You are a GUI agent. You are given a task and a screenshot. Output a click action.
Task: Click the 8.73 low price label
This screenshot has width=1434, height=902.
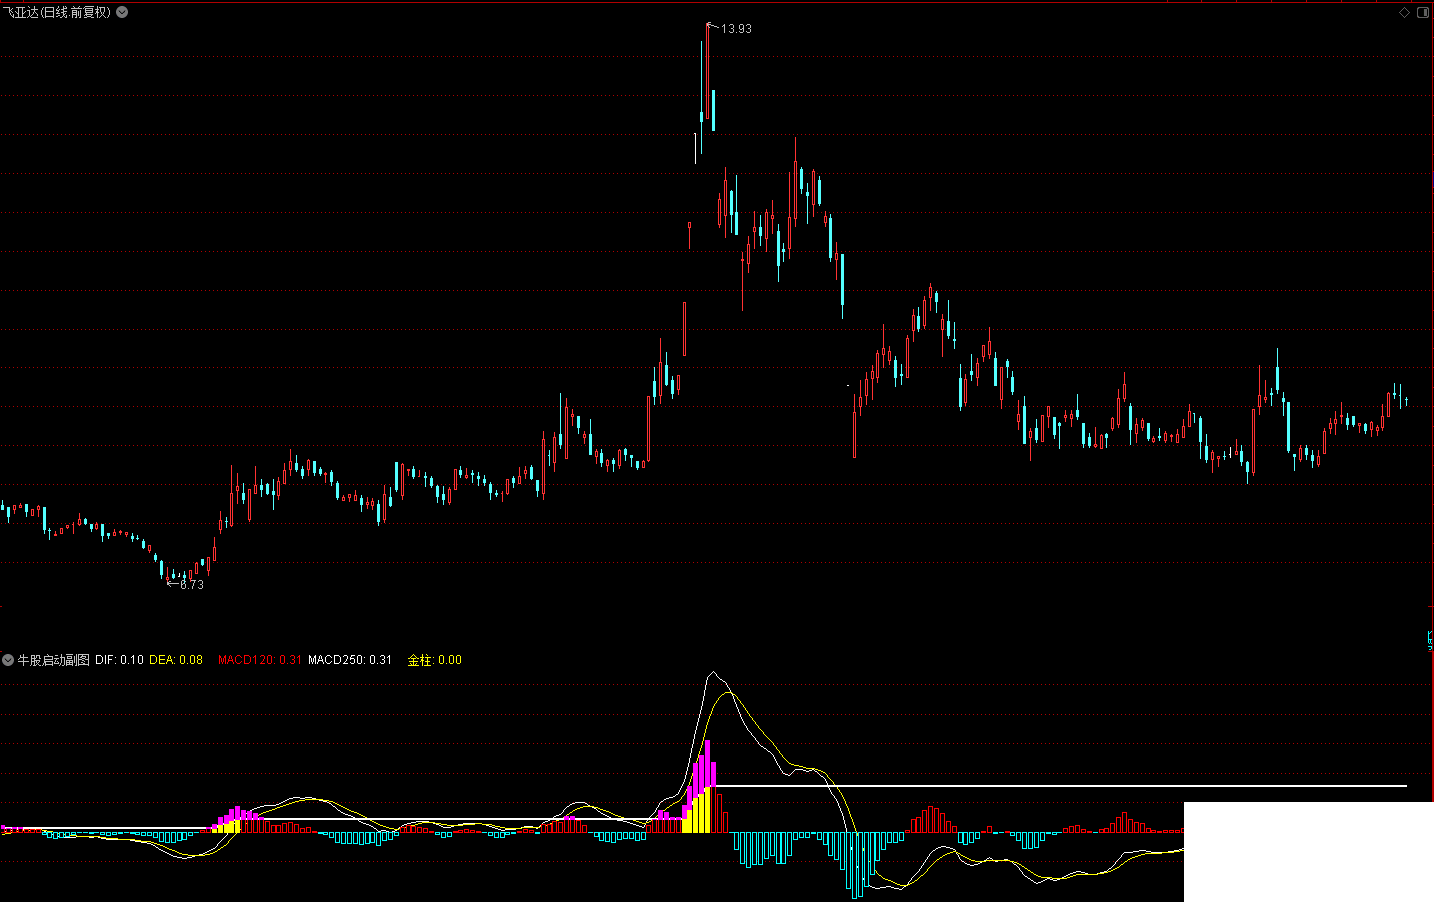pyautogui.click(x=191, y=585)
